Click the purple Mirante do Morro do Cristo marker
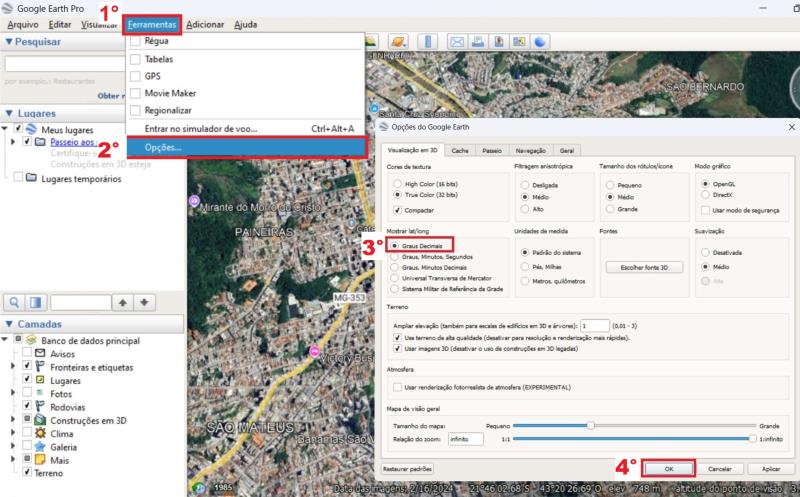 (x=194, y=201)
